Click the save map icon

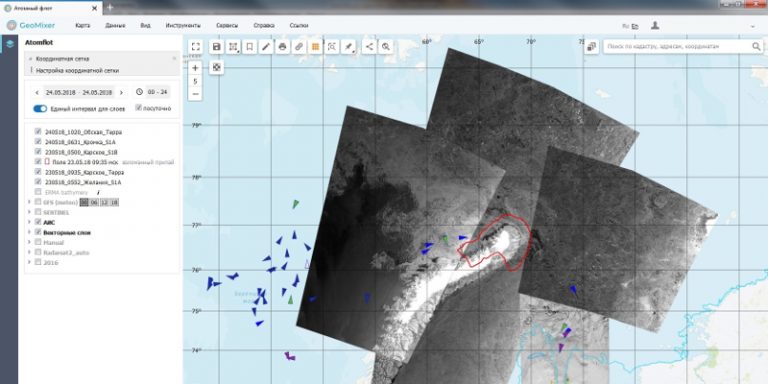[216, 47]
